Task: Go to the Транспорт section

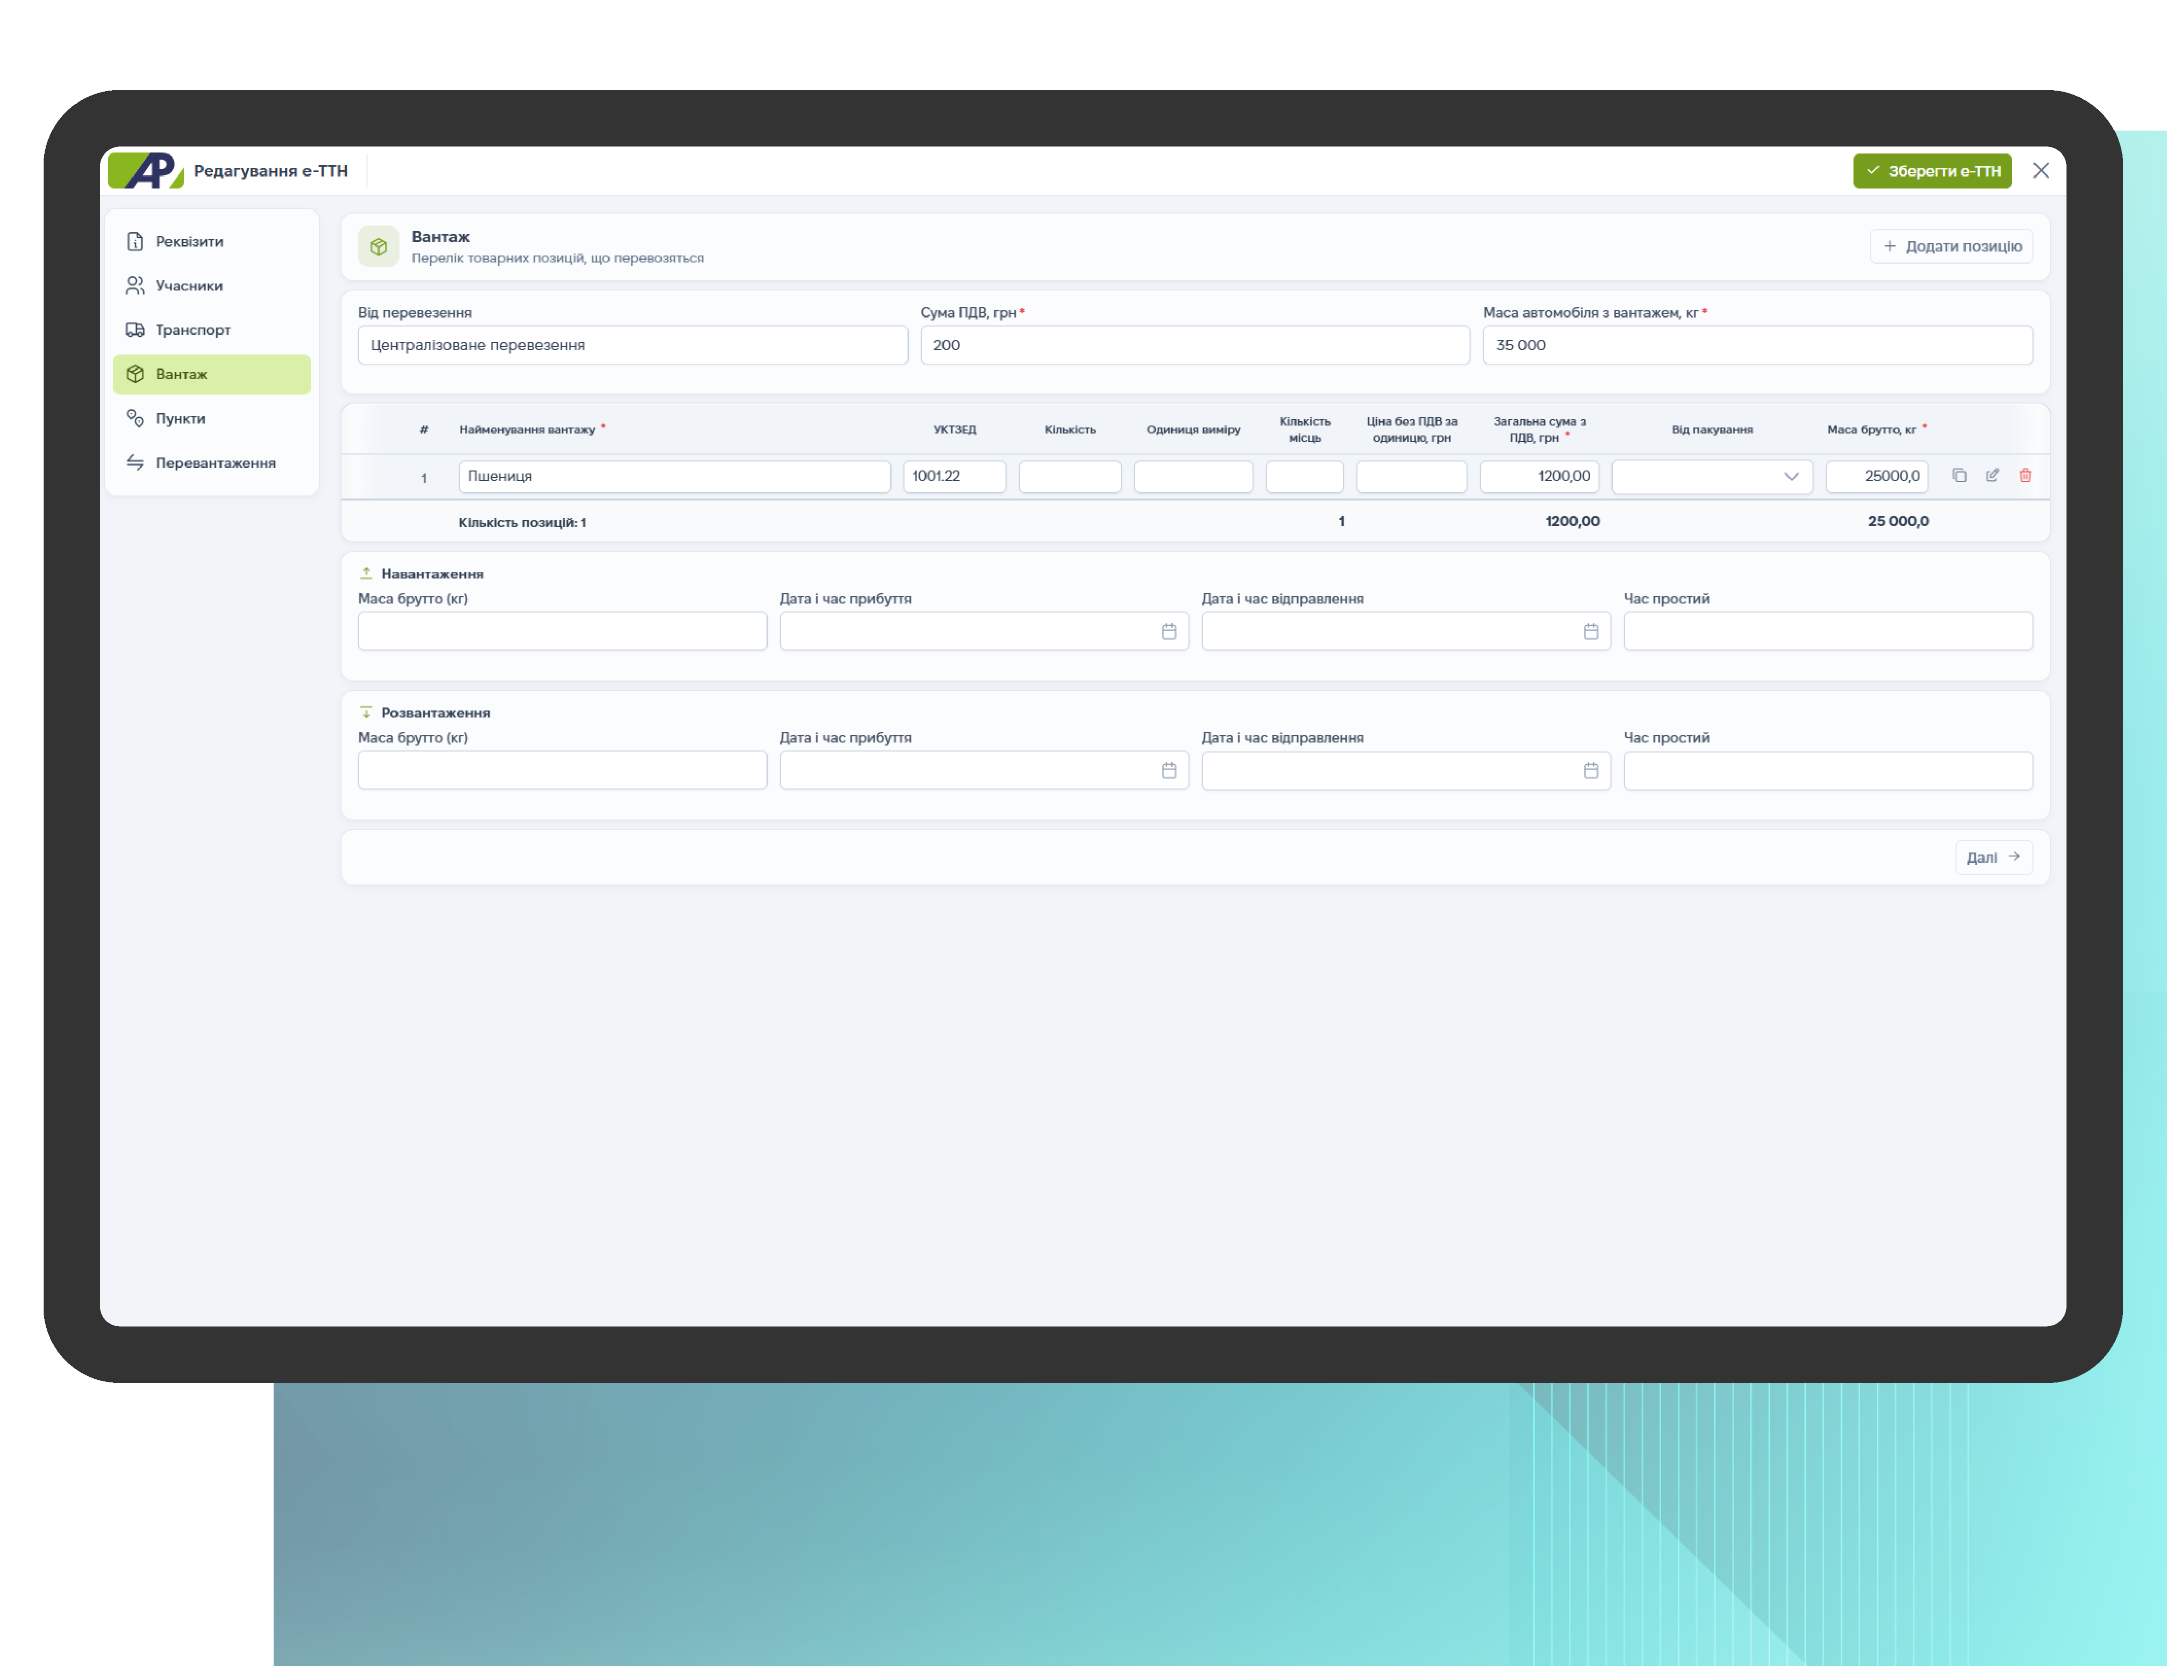Action: pyautogui.click(x=192, y=330)
